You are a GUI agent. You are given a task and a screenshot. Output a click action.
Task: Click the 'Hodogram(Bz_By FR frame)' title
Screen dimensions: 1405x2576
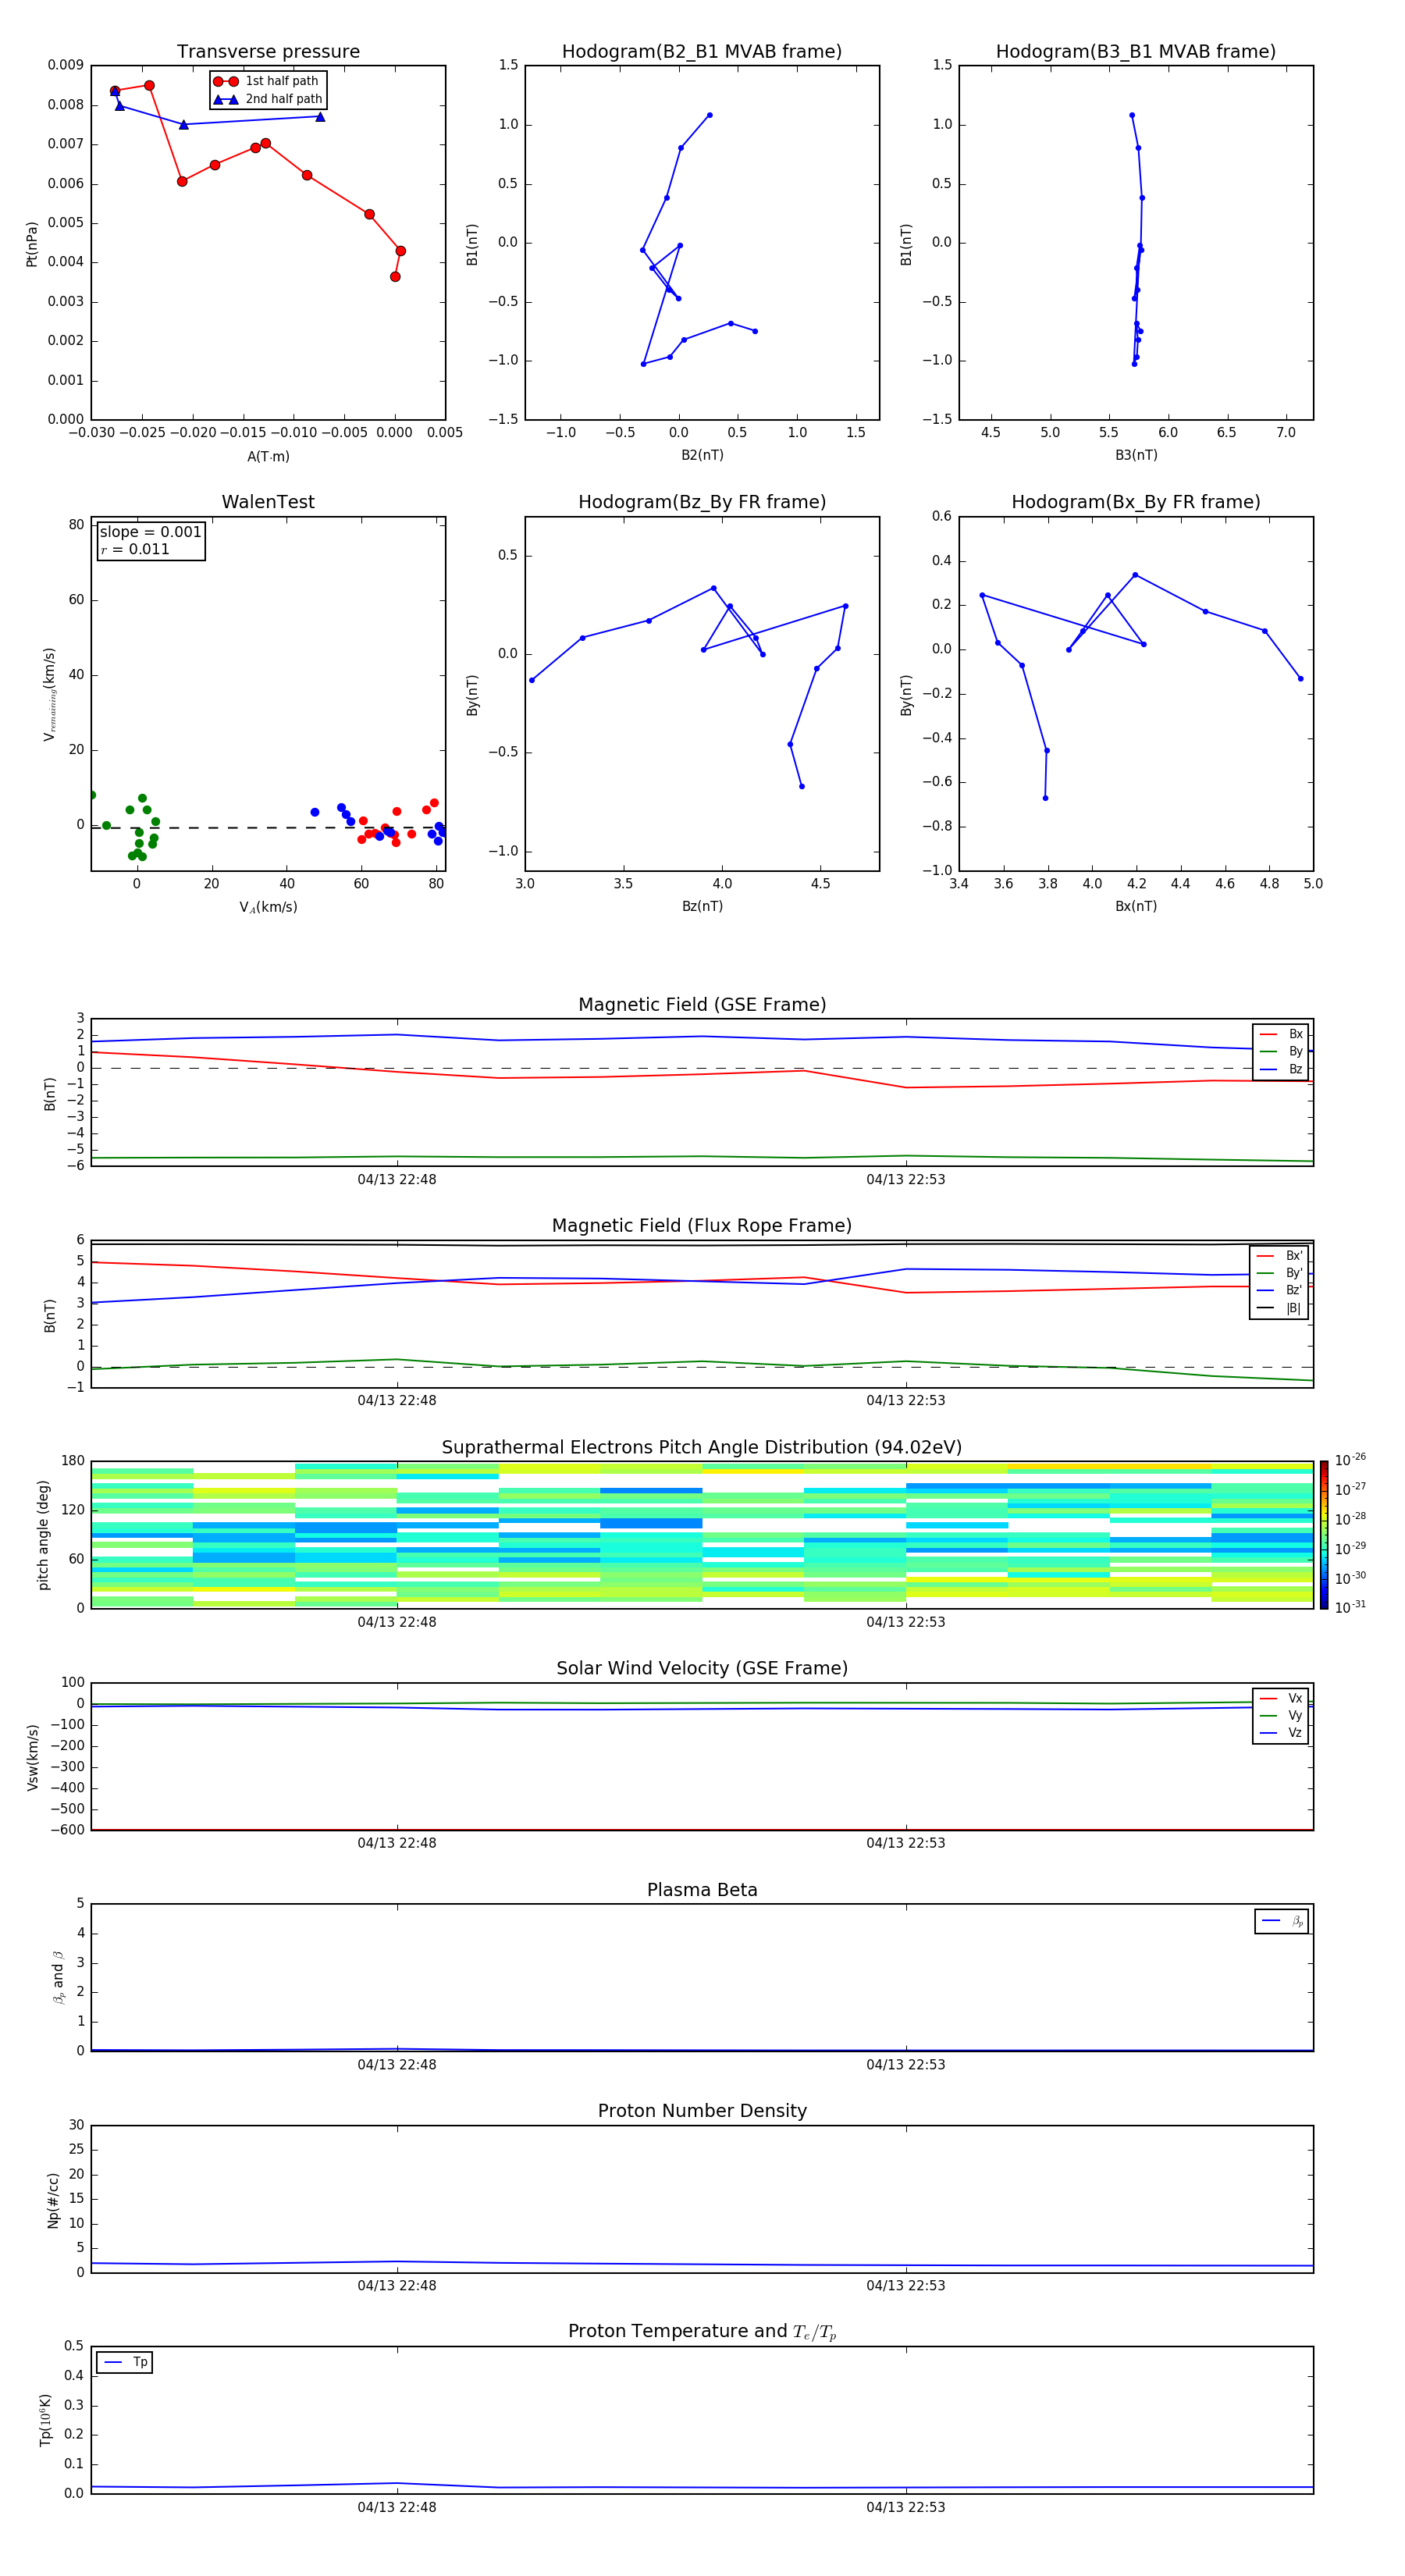click(x=702, y=502)
